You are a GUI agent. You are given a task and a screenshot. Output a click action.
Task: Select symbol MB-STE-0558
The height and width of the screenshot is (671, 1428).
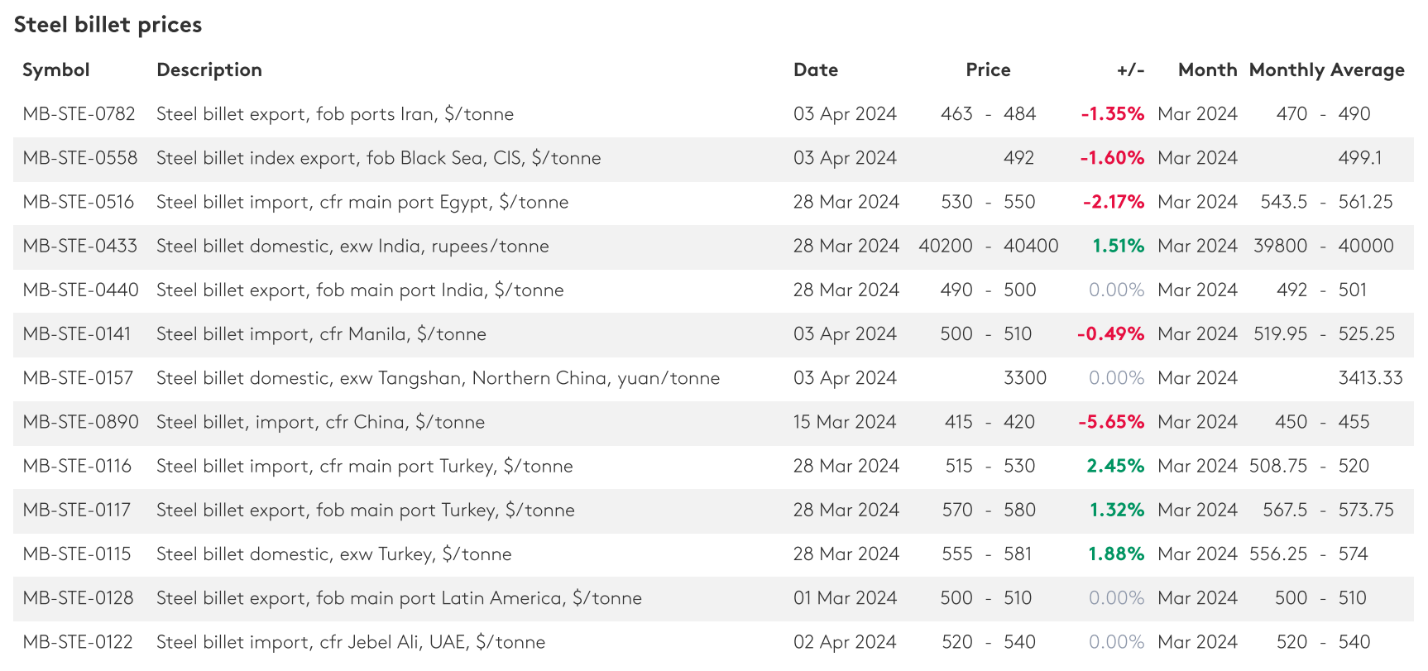pos(80,158)
